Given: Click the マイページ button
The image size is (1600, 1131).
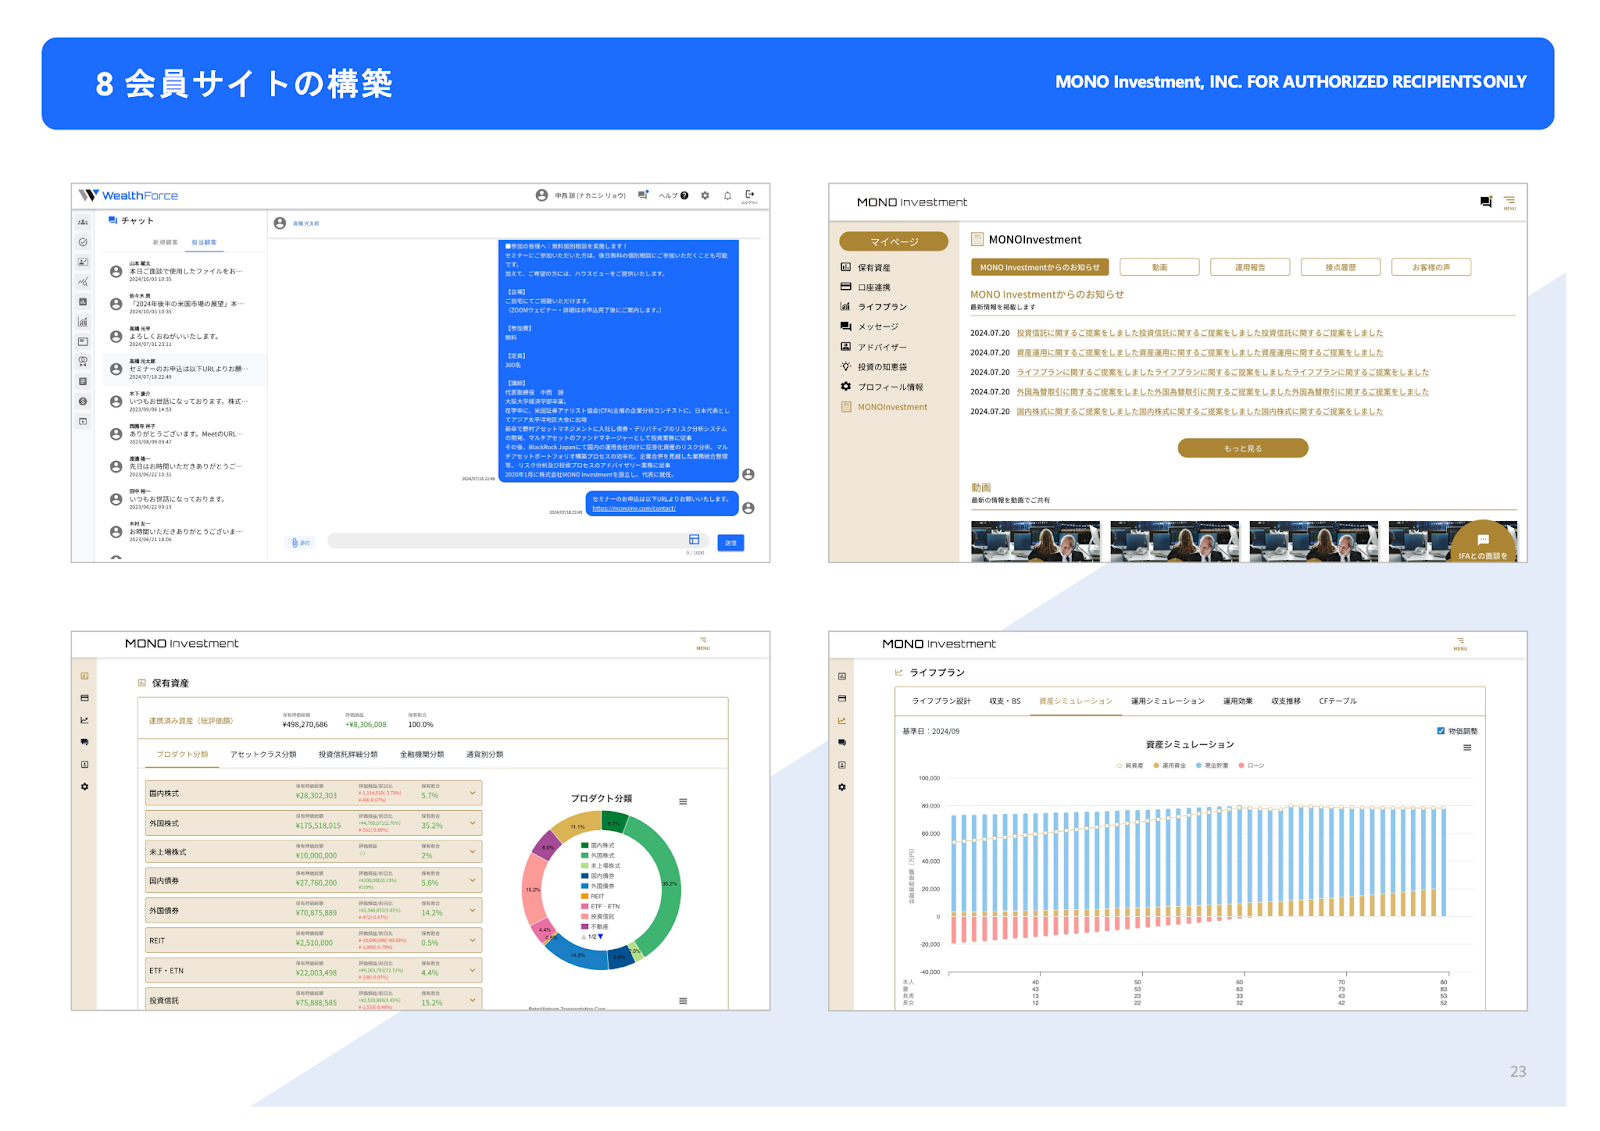Looking at the screenshot, I should (x=894, y=241).
